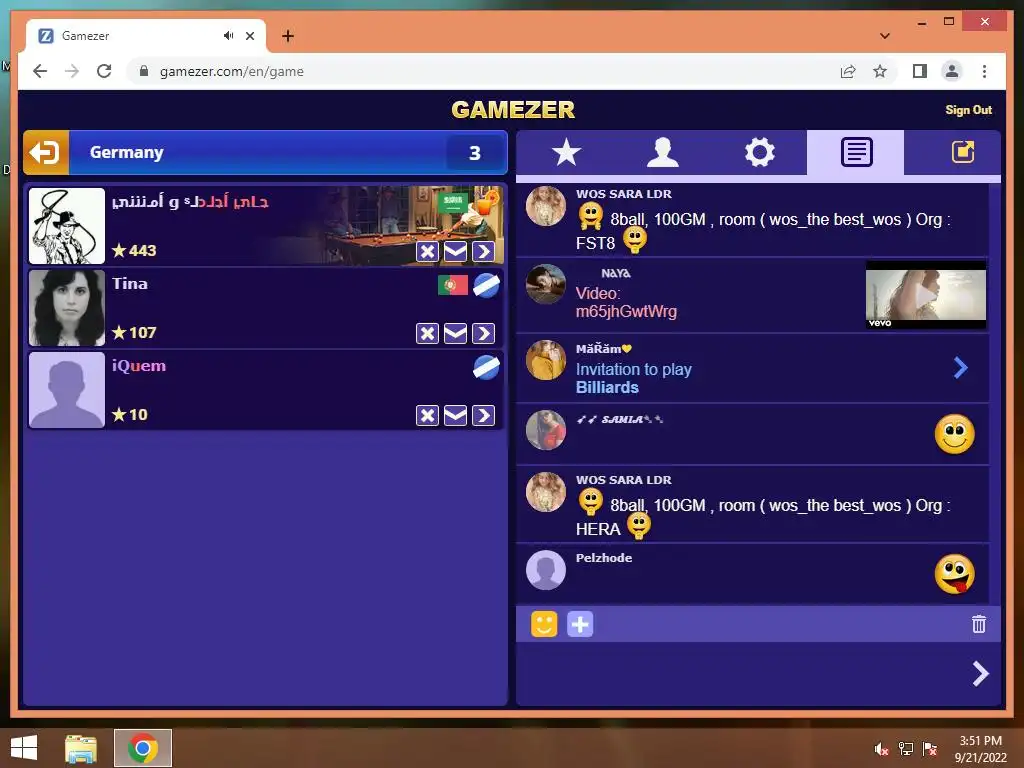Open WOS SARA LDR avatar on FST8 message
The width and height of the screenshot is (1024, 768).
[x=546, y=206]
